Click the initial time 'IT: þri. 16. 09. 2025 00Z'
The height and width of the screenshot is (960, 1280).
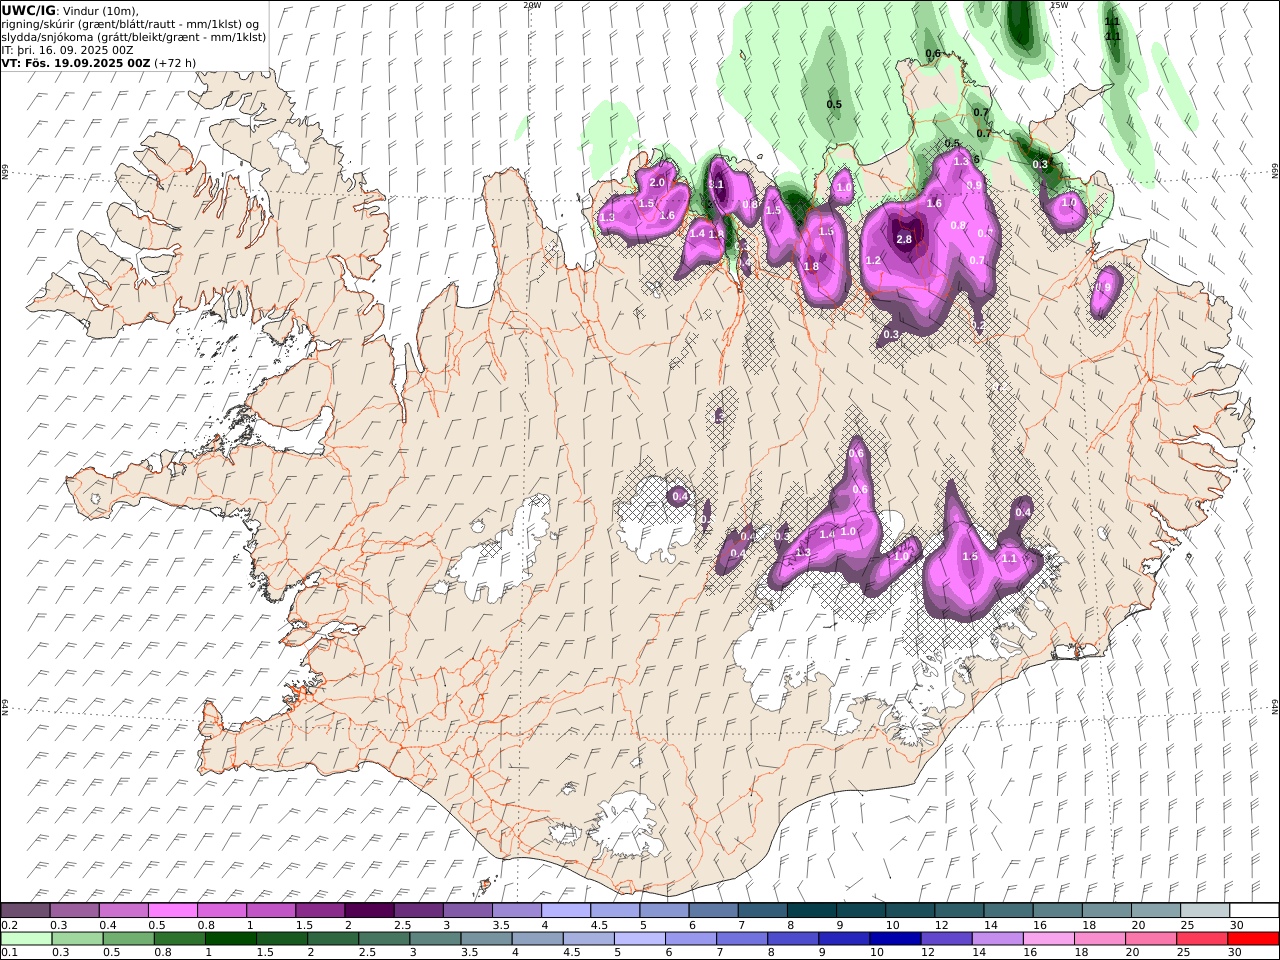pos(68,49)
